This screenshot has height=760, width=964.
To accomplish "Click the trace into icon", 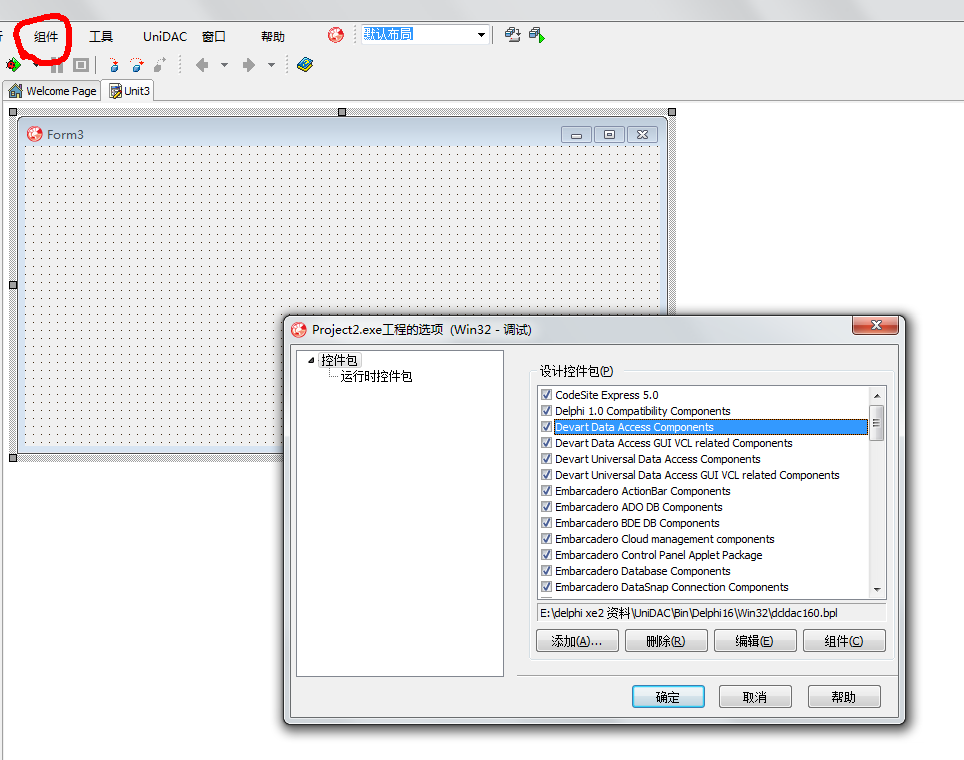I will pyautogui.click(x=114, y=65).
